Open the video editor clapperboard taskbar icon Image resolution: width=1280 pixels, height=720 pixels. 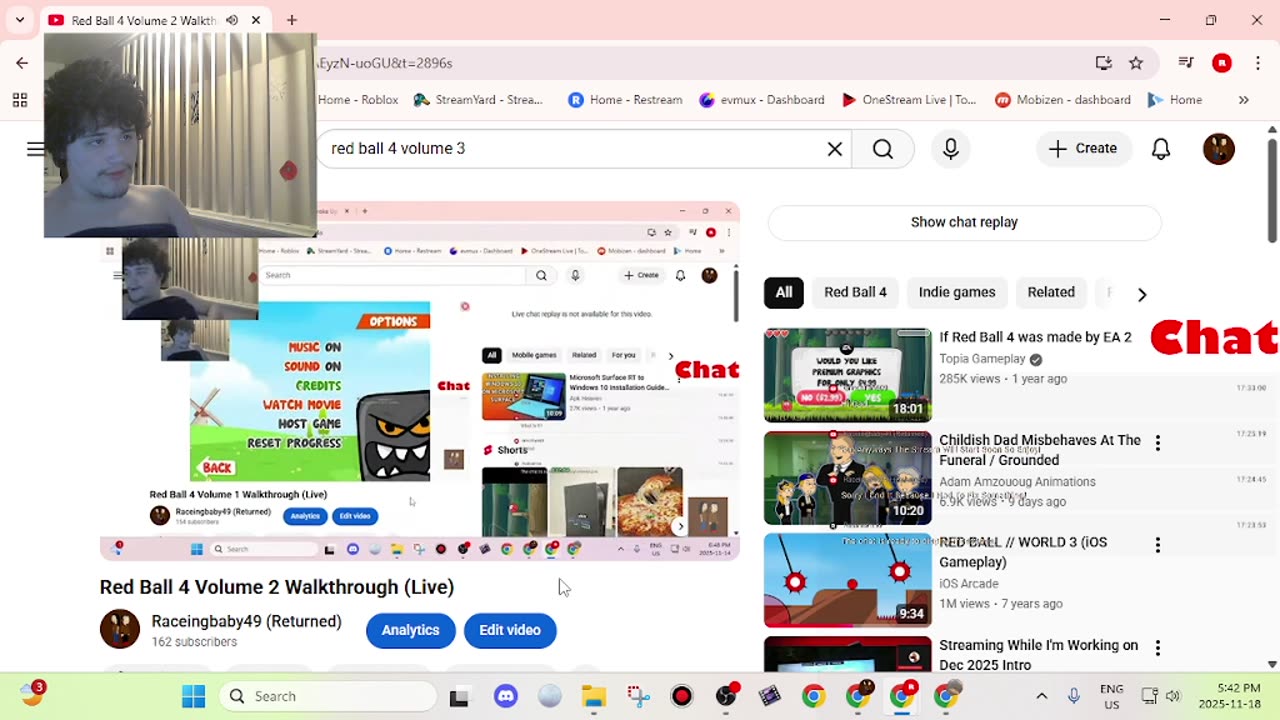[770, 696]
